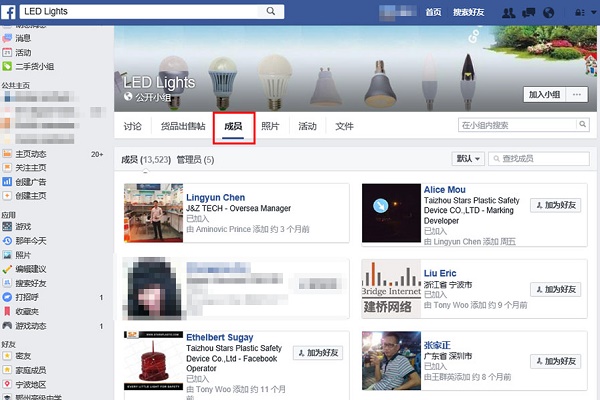Switch to group 活动 tab
This screenshot has width=600, height=400.
point(307,126)
